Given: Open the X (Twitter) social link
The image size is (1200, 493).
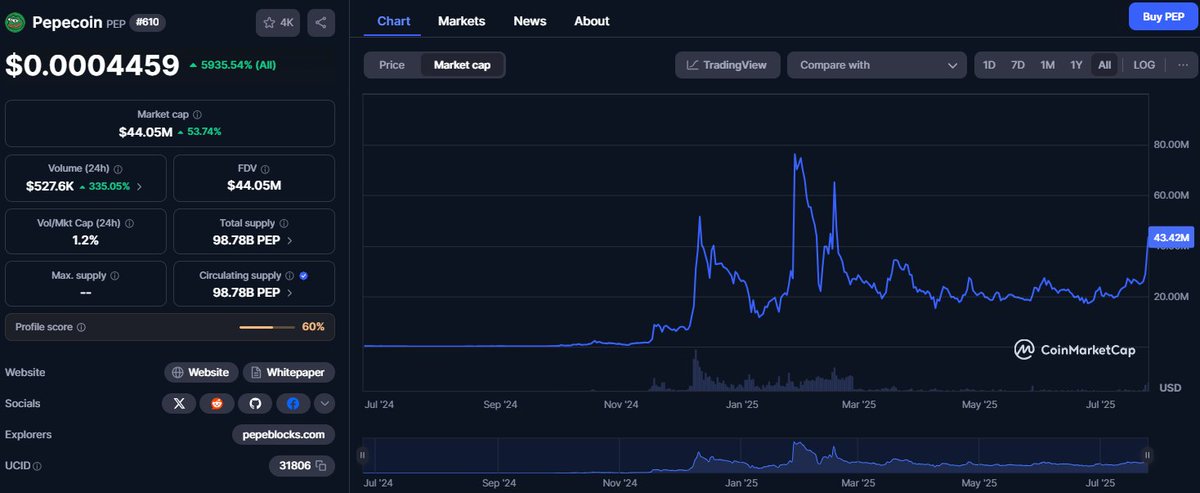Looking at the screenshot, I should pos(179,403).
